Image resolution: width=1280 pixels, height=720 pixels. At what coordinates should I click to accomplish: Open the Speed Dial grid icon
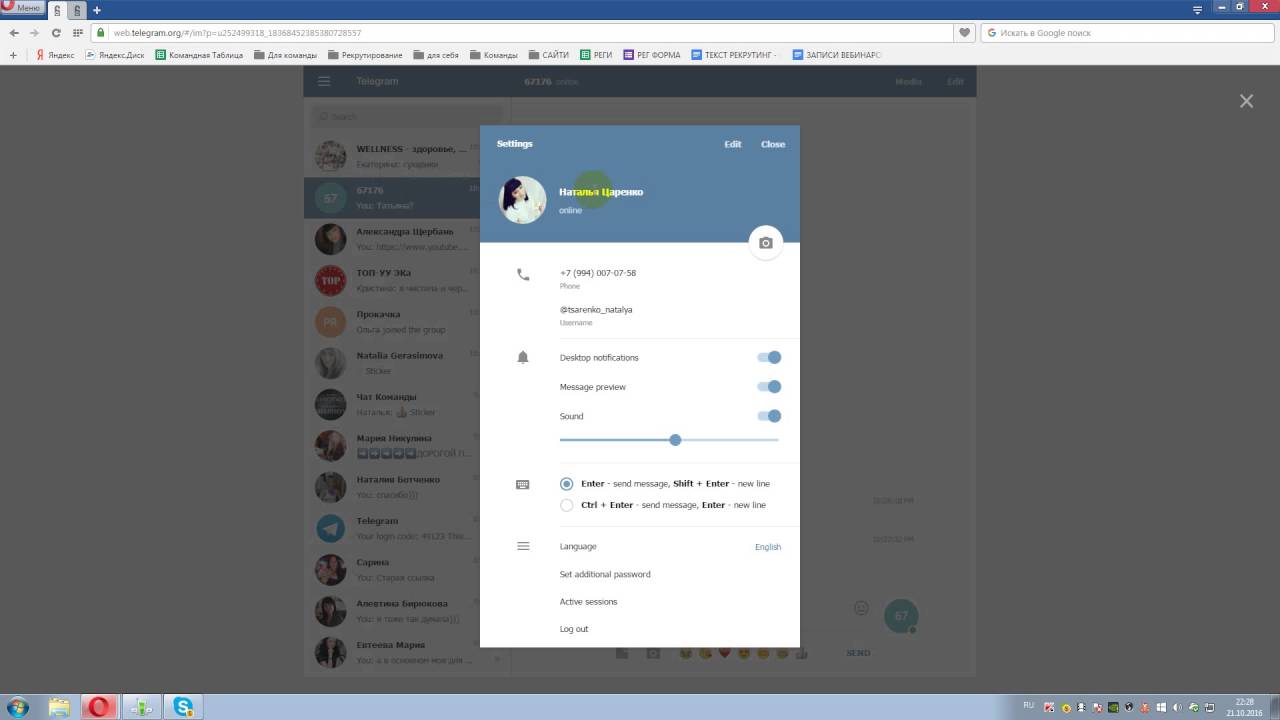(78, 33)
